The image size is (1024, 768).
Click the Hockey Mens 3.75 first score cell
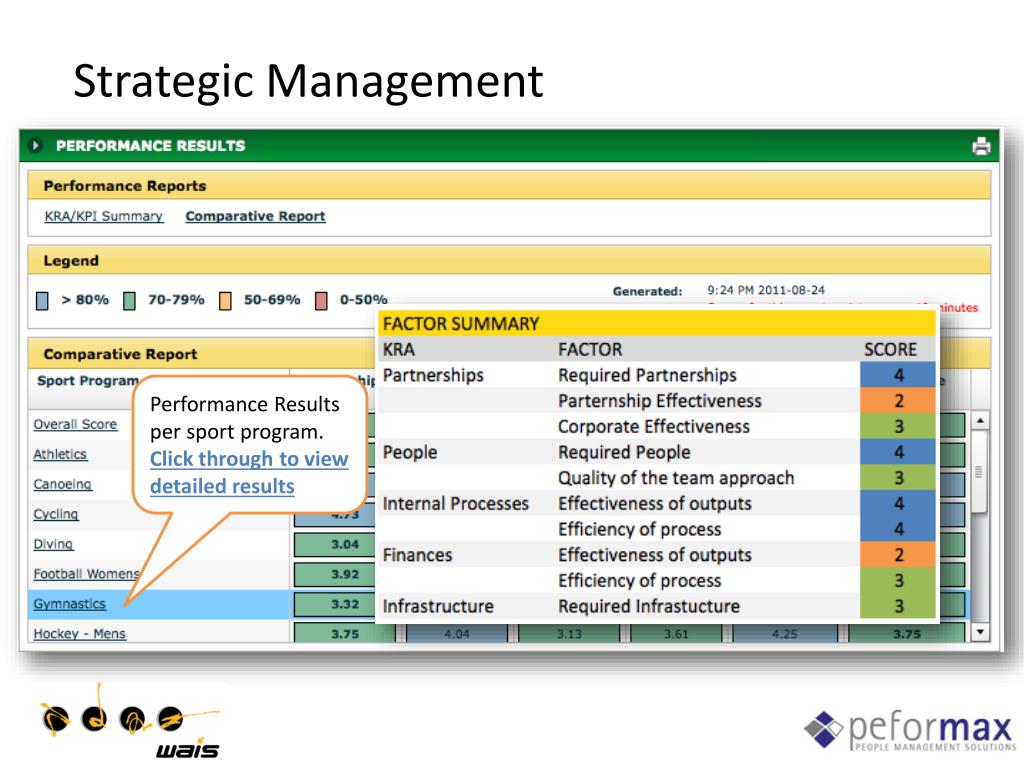click(344, 633)
